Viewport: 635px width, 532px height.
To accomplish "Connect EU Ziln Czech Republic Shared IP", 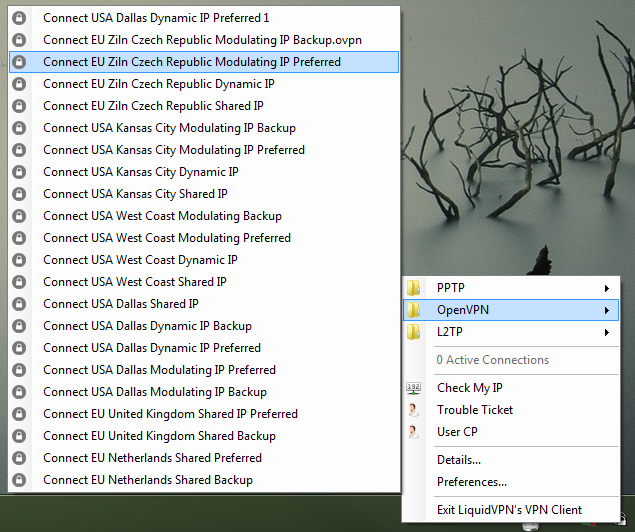I will point(204,106).
